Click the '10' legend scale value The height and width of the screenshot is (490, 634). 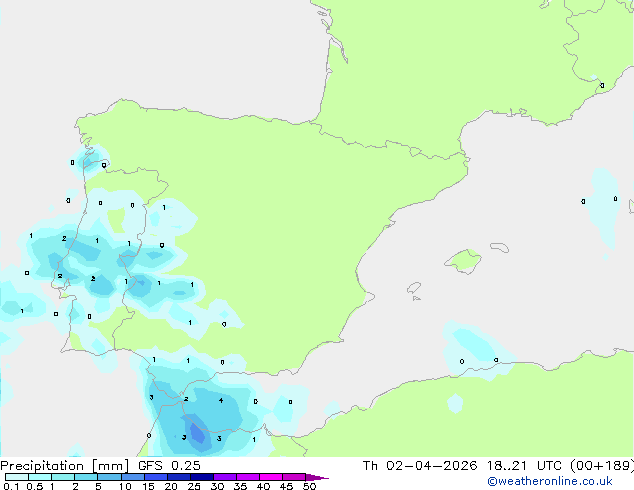[125, 486]
